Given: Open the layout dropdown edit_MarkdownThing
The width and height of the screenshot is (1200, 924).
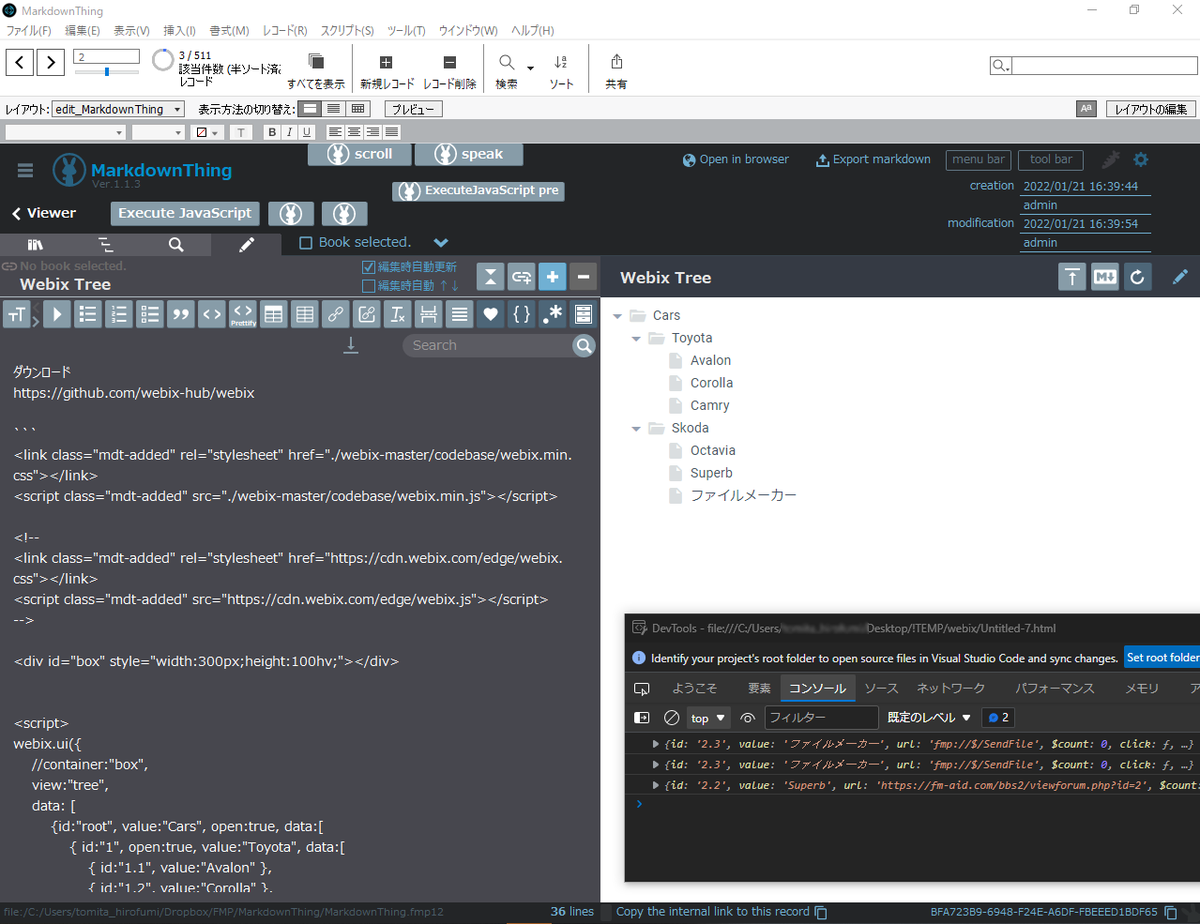Looking at the screenshot, I should [118, 109].
